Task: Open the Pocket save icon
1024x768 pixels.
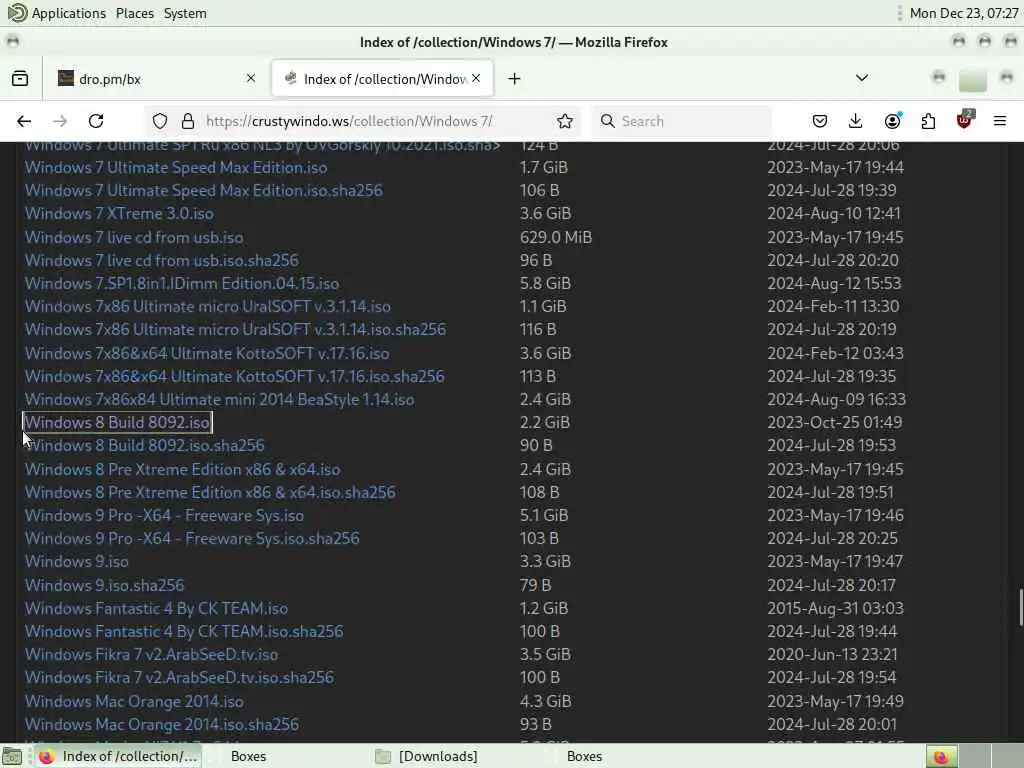Action: coord(820,121)
